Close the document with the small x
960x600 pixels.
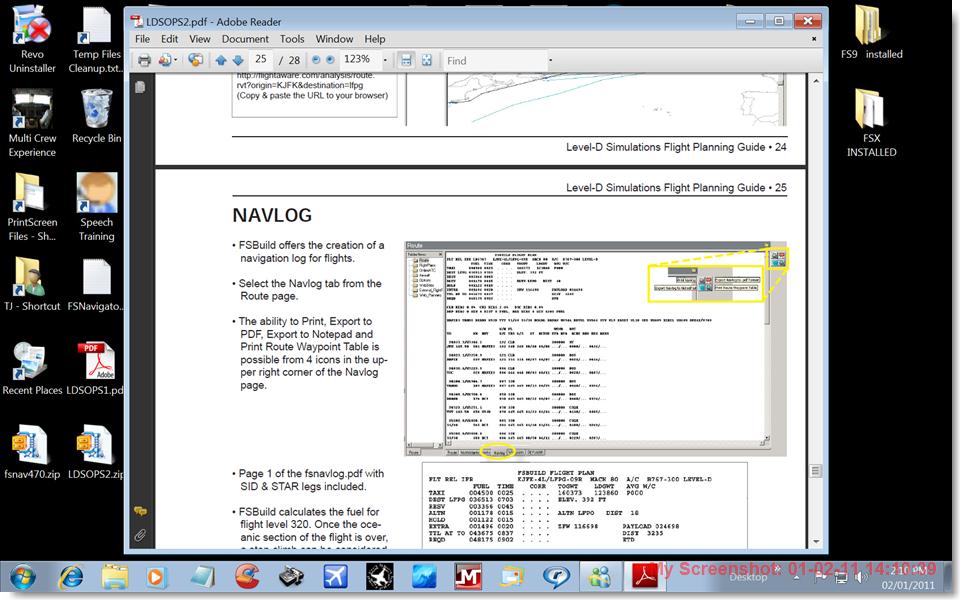(x=814, y=39)
